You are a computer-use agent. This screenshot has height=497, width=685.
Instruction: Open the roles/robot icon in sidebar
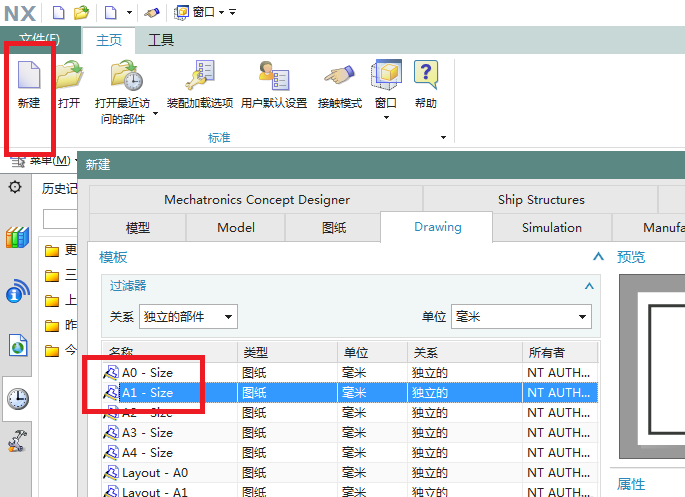coord(17,441)
